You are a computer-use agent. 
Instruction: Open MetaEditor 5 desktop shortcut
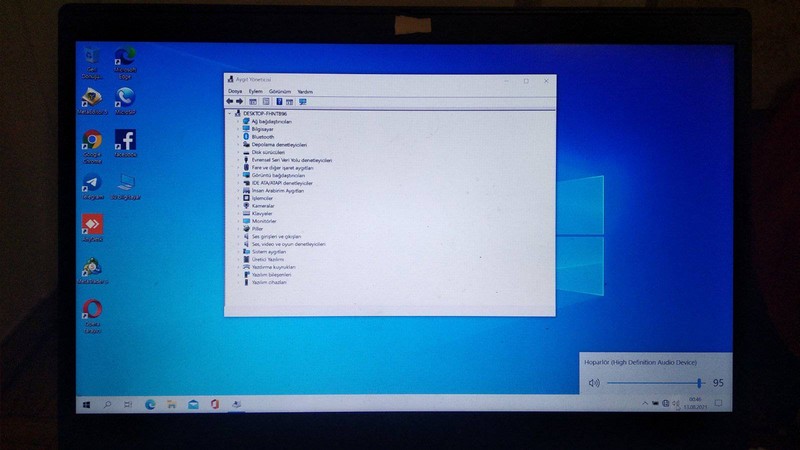(92, 101)
